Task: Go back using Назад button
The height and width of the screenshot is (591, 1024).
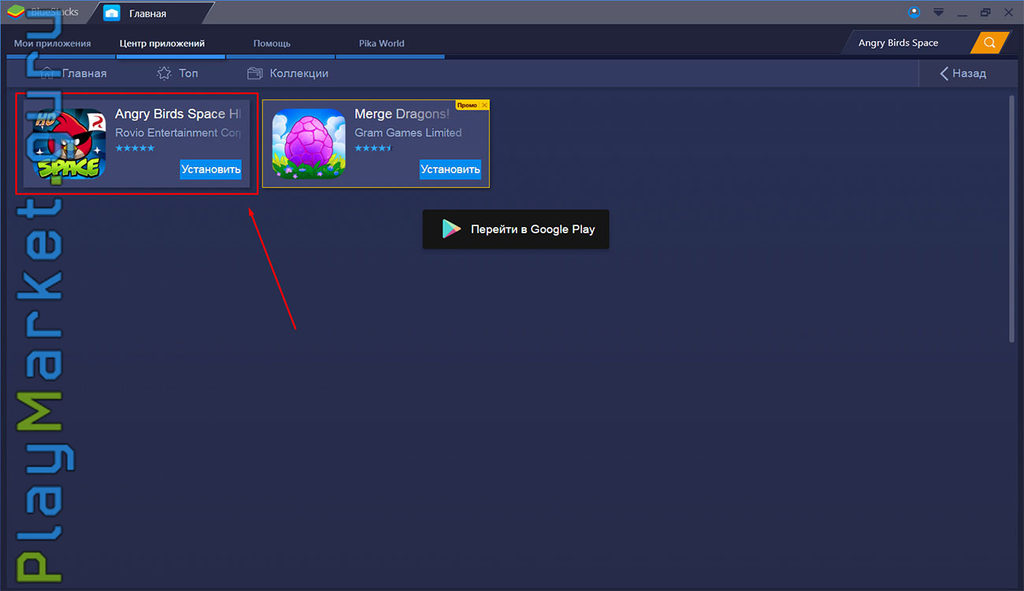Action: coord(963,74)
